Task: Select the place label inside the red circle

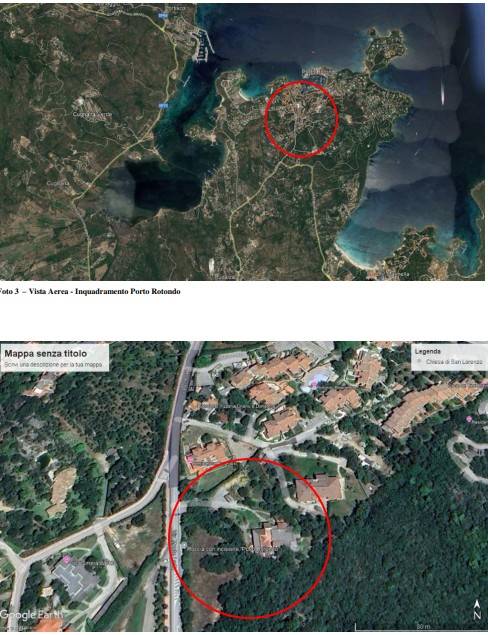Action: pyautogui.click(x=233, y=549)
